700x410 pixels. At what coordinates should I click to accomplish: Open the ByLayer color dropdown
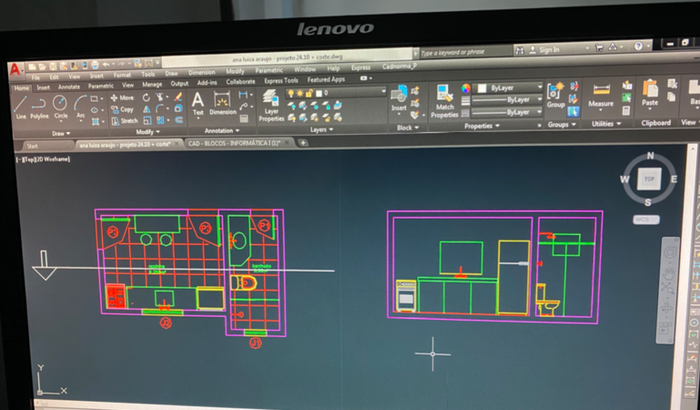coord(508,88)
